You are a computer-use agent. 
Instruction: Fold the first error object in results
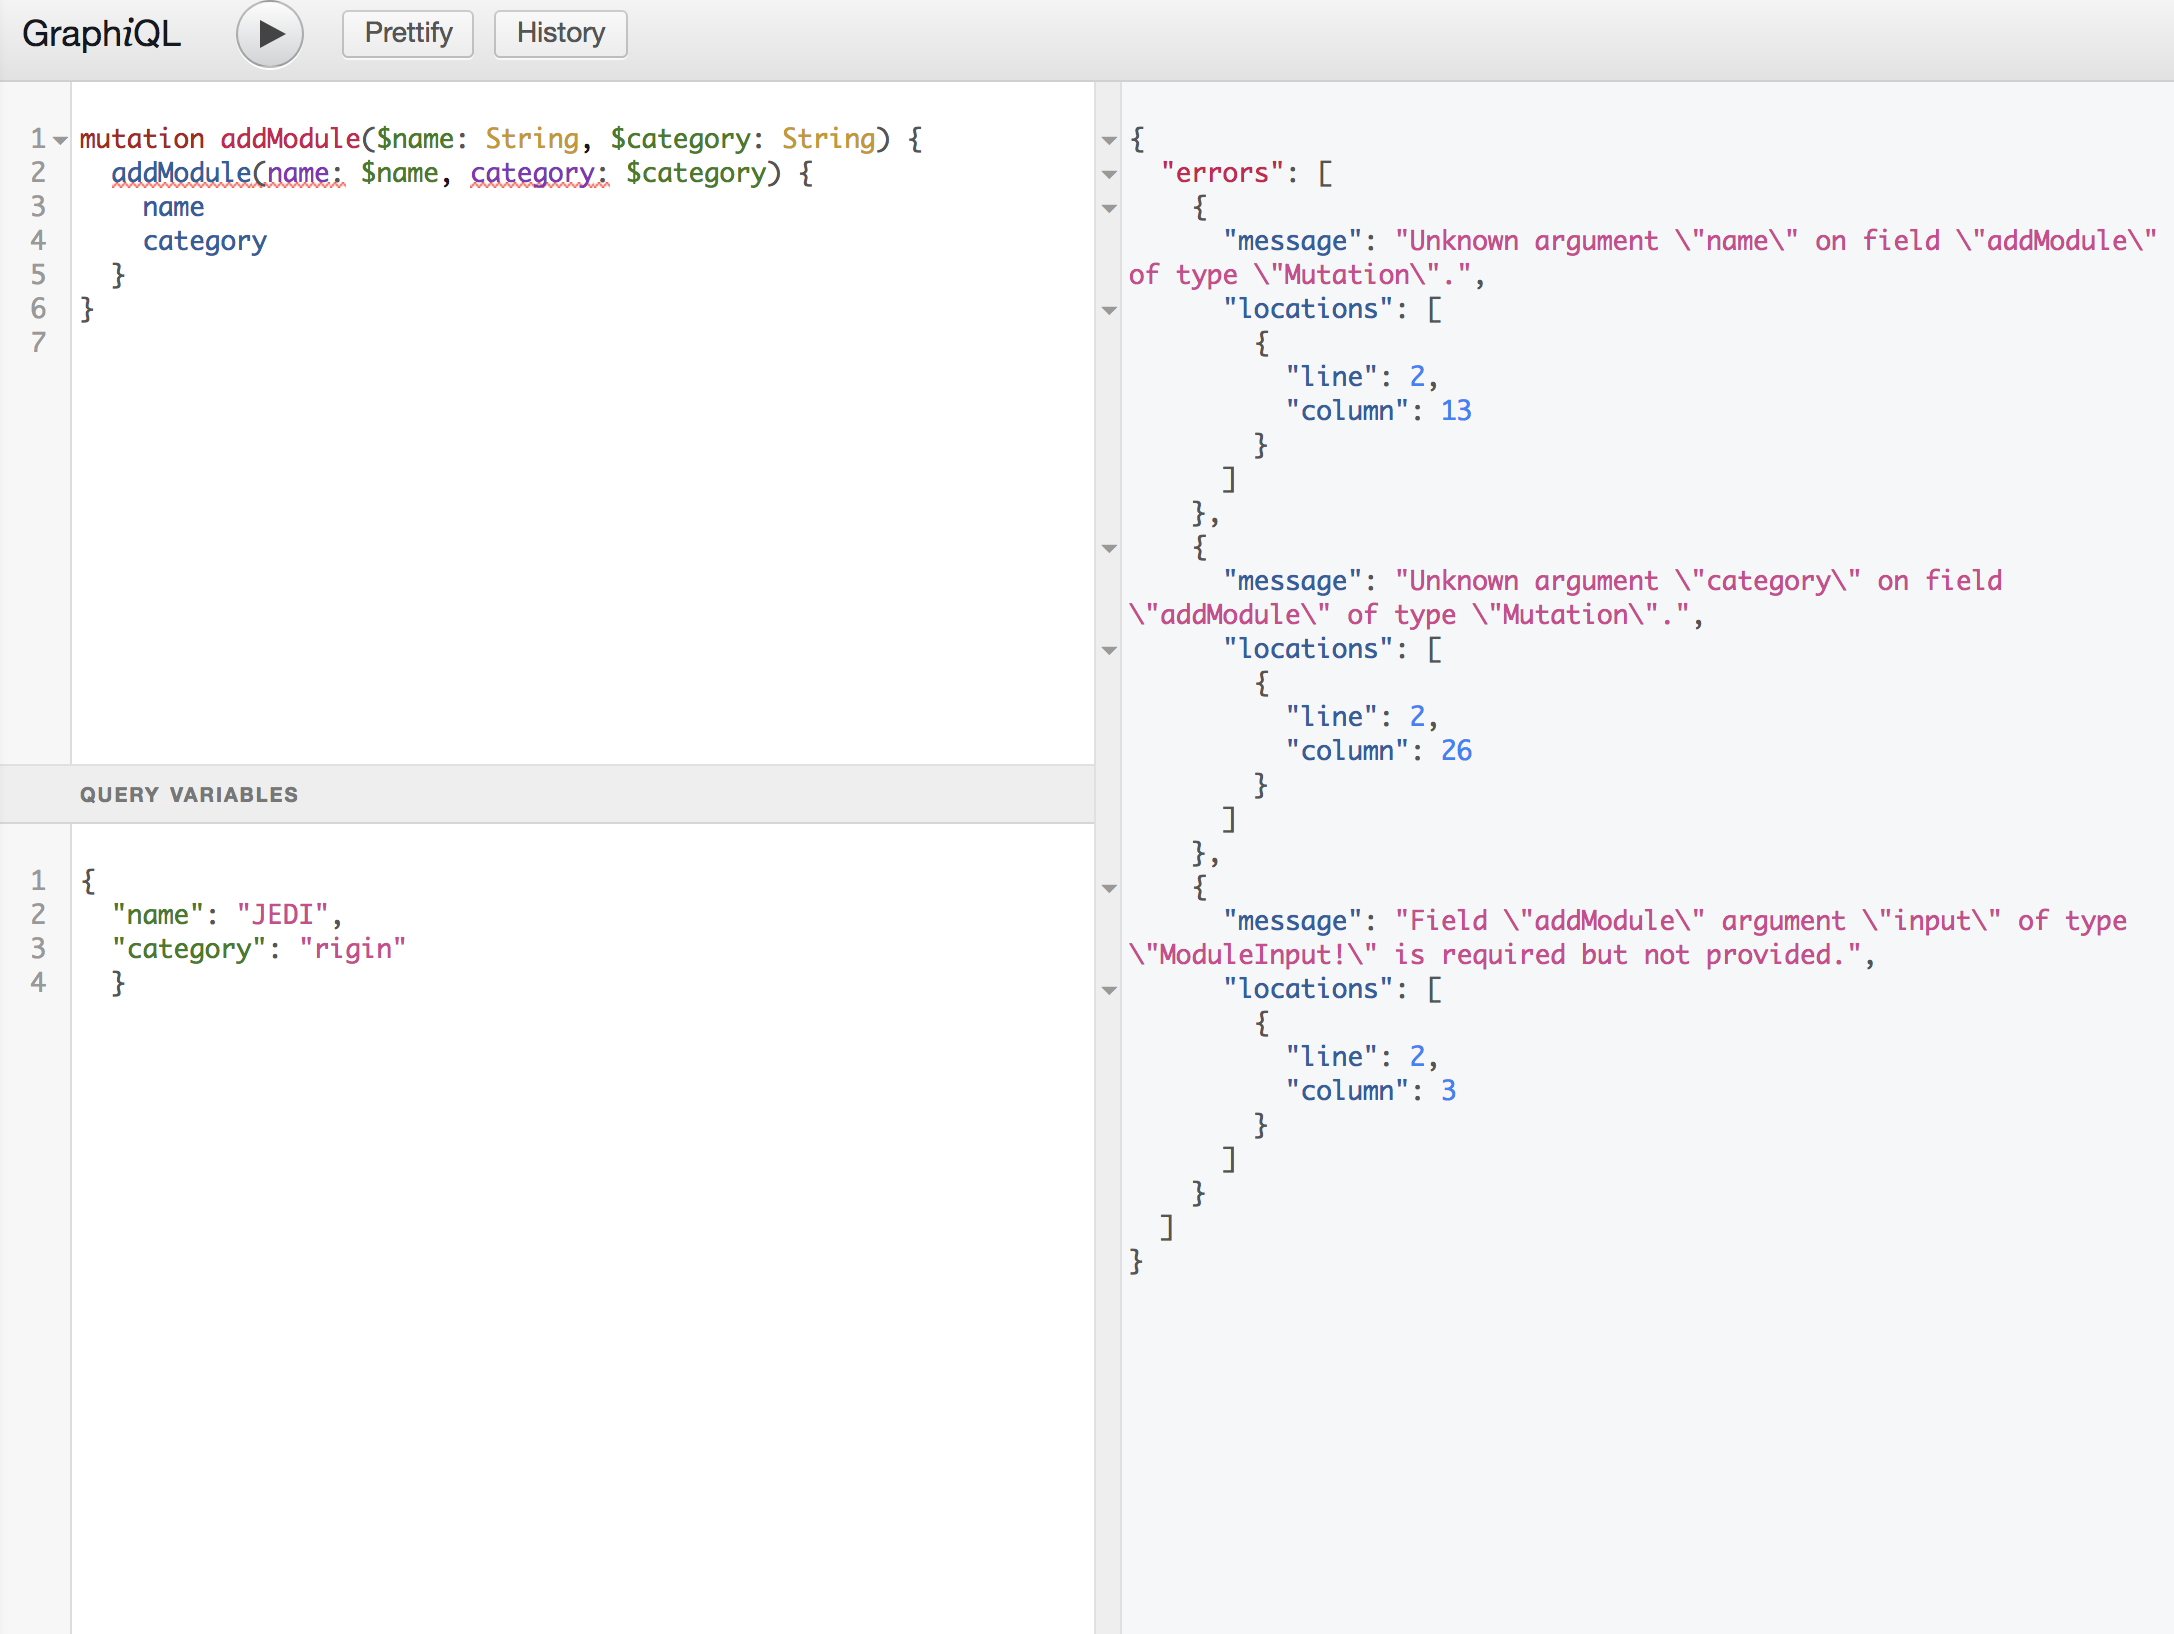pyautogui.click(x=1109, y=208)
